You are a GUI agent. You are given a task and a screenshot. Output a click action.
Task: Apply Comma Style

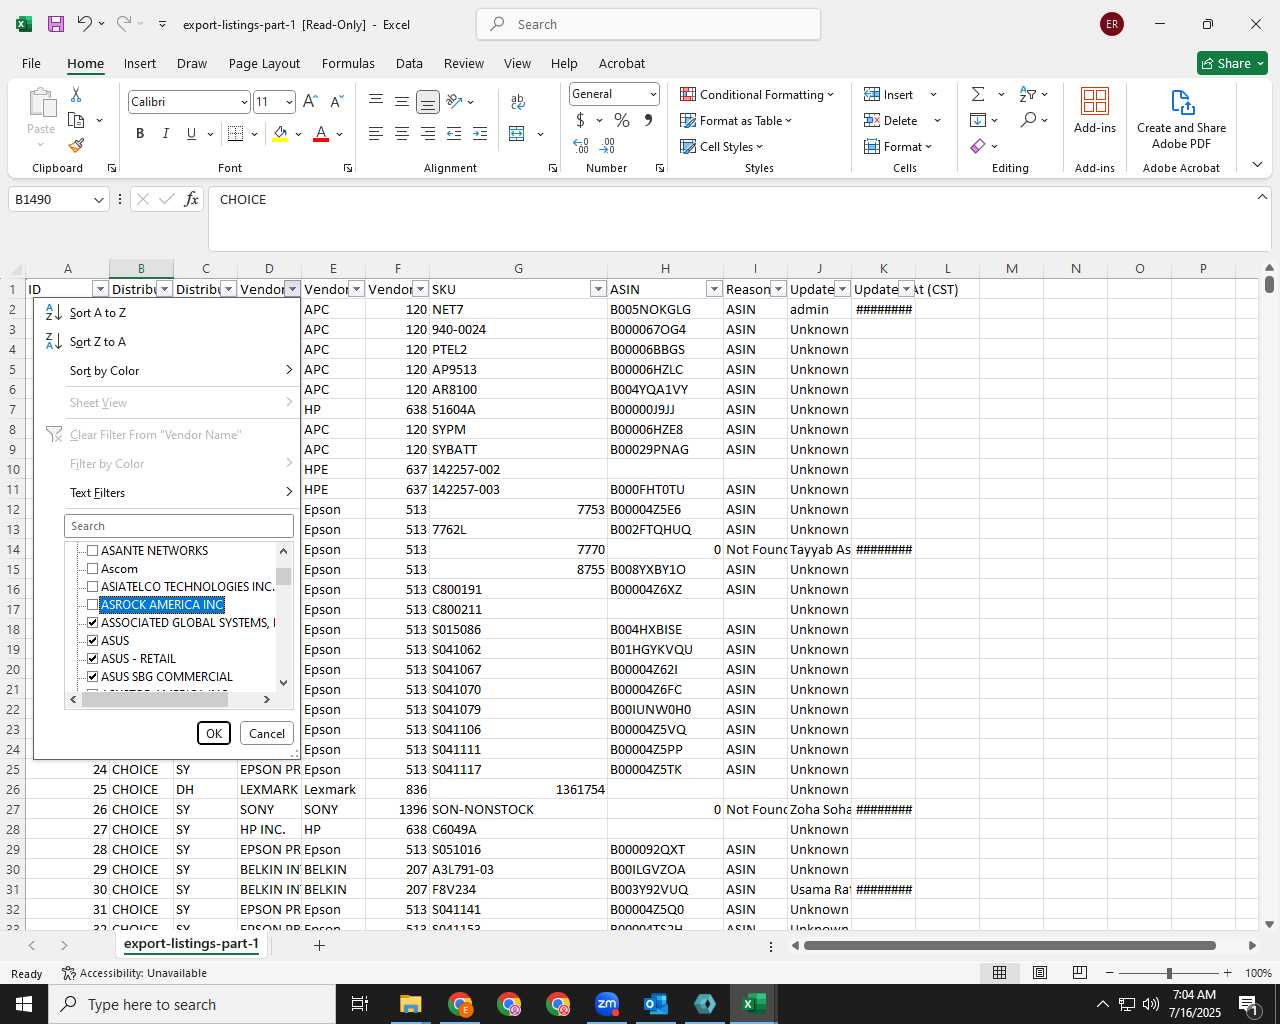(x=648, y=120)
